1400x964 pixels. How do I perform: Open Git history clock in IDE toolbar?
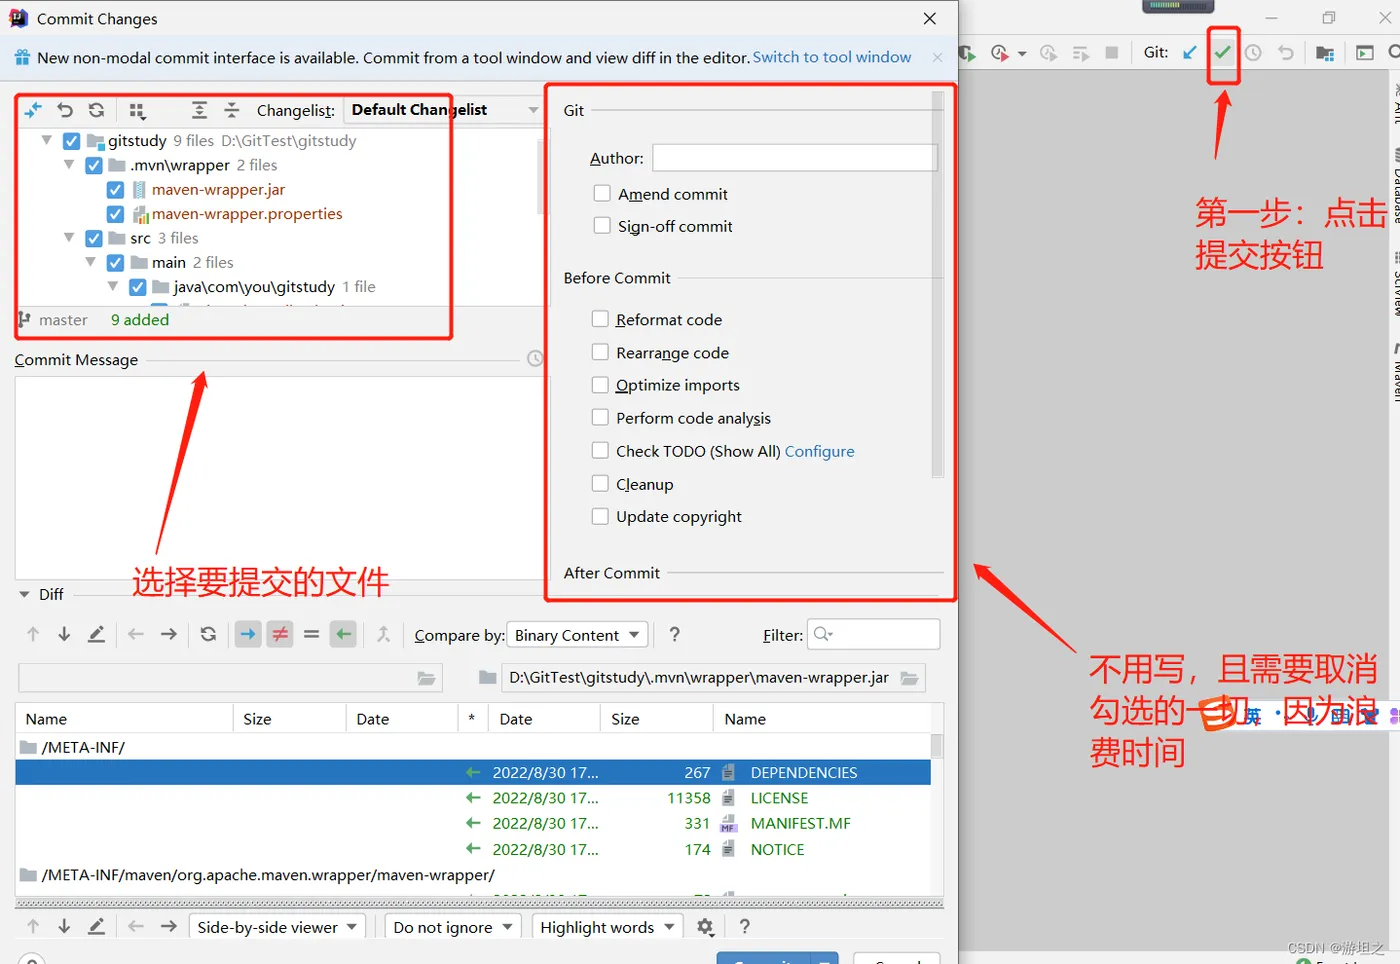point(1253,53)
